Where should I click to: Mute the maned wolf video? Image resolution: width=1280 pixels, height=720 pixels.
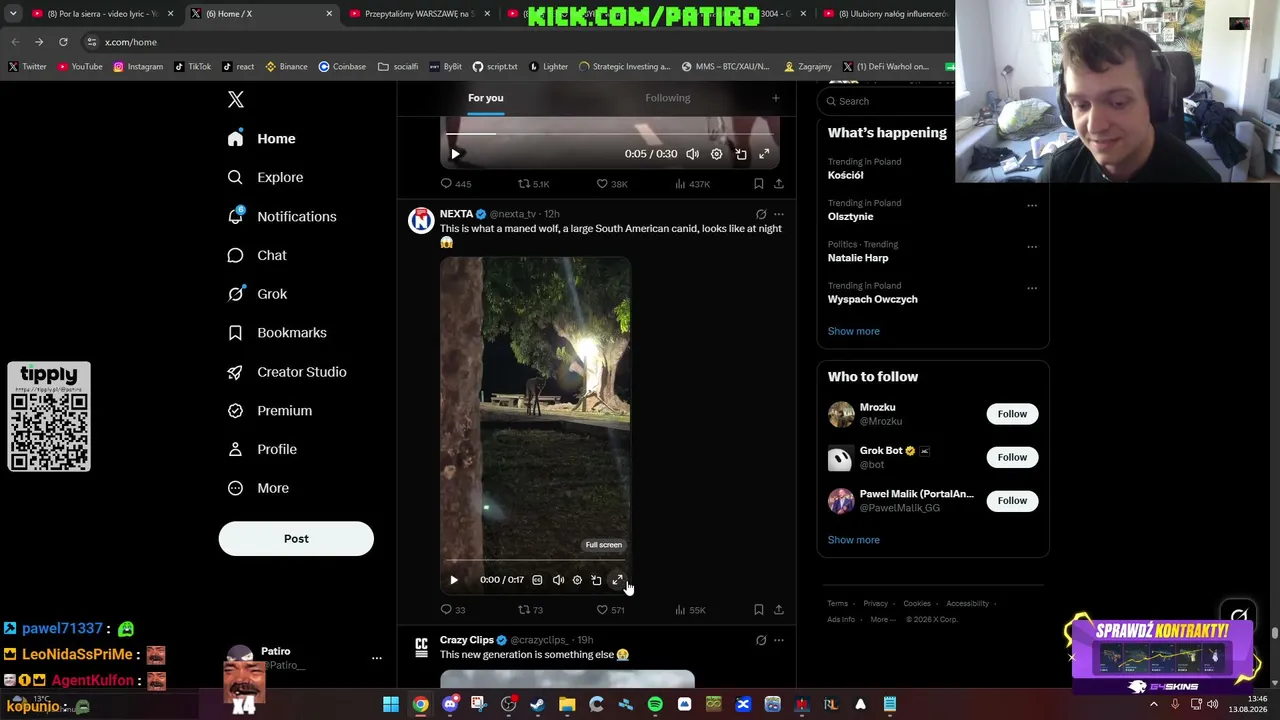pyautogui.click(x=558, y=580)
